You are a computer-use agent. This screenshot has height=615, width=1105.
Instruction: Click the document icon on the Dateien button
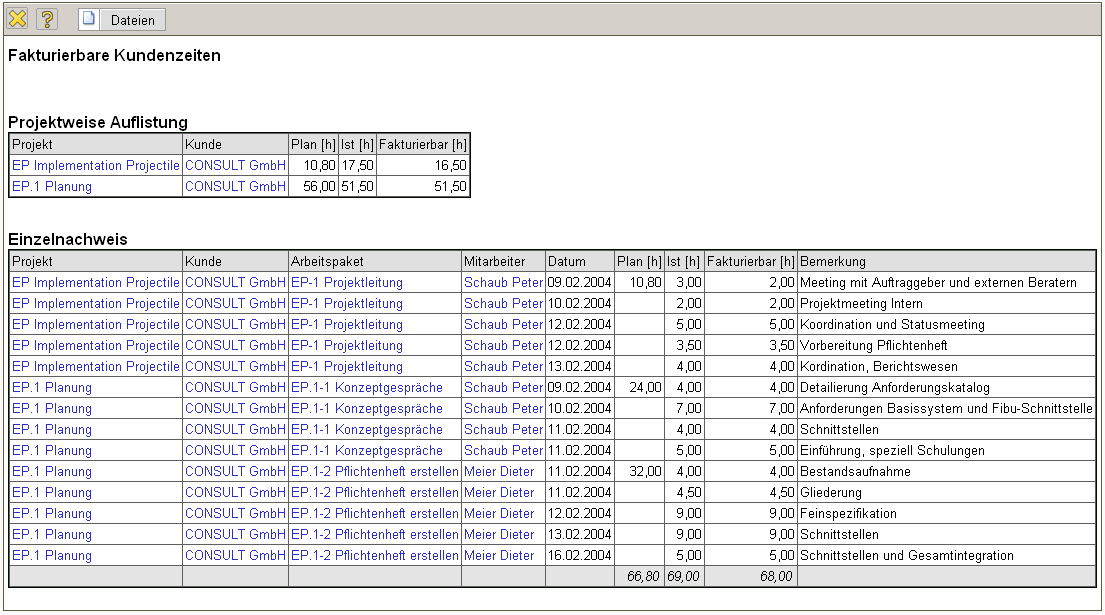pyautogui.click(x=90, y=19)
